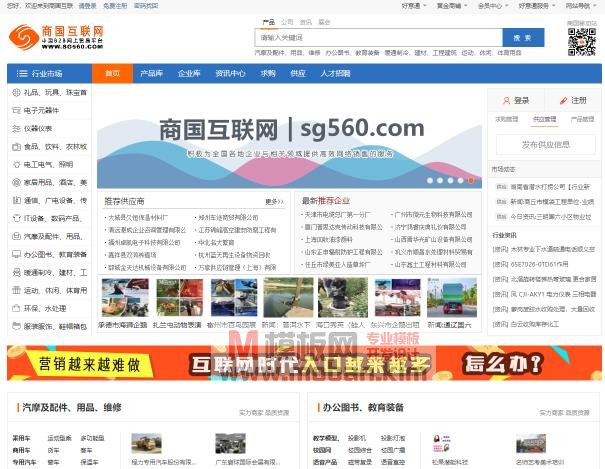The height and width of the screenshot is (469, 605).
Task: Select the 产品 search tab
Action: (x=269, y=22)
